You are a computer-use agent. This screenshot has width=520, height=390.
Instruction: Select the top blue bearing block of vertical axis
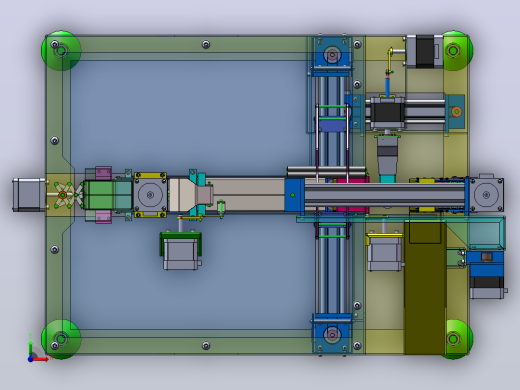(x=332, y=56)
